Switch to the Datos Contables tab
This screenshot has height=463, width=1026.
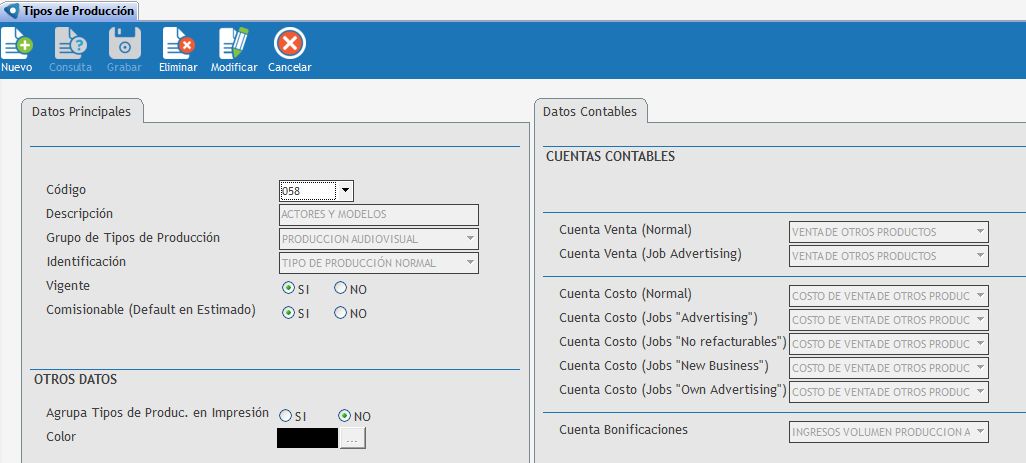[590, 112]
